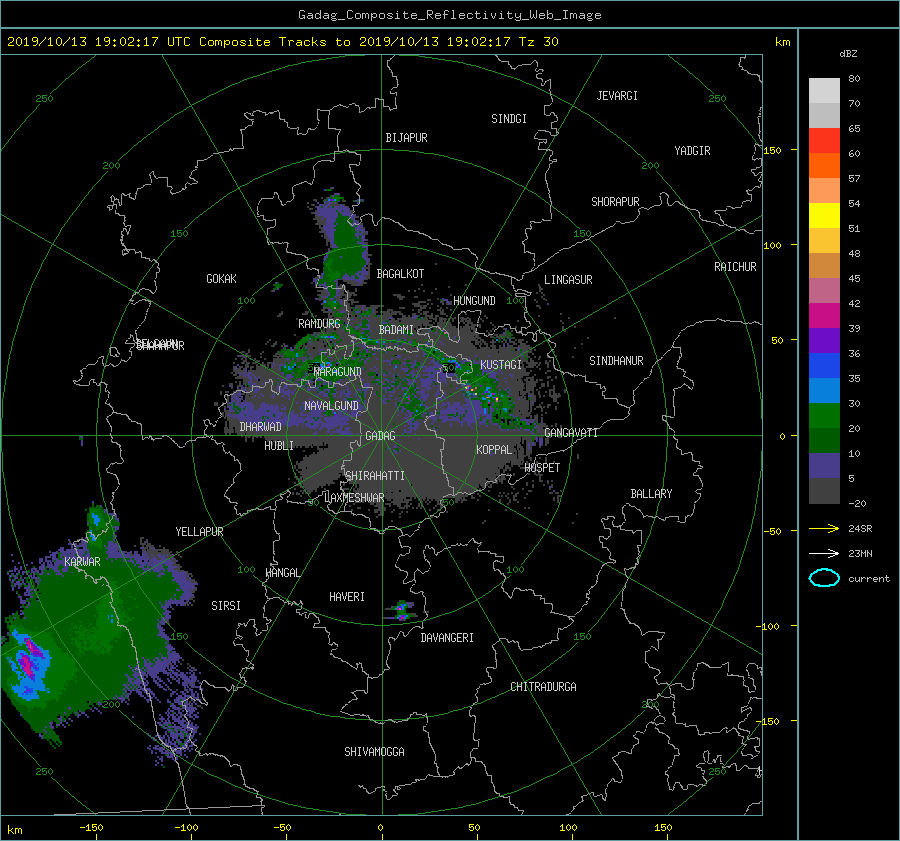Click the green 20 dBZ legend swatch
This screenshot has width=900, height=841.
click(824, 416)
